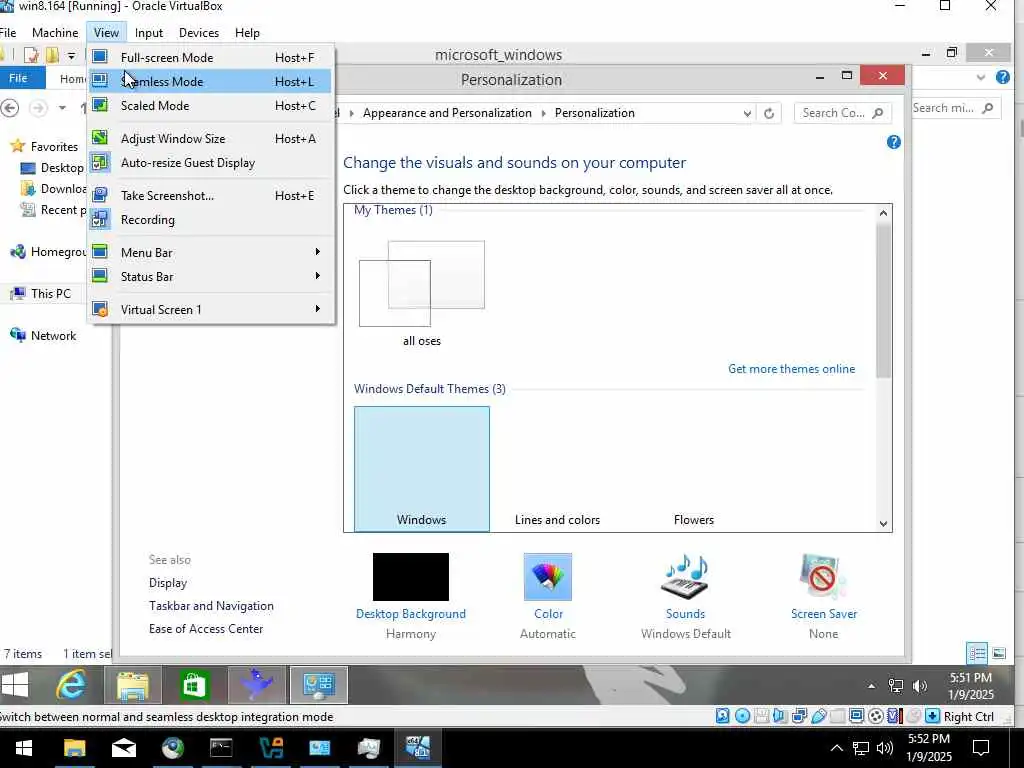Click the USB devices indicator in VirtualBox status bar
Image resolution: width=1024 pixels, height=768 pixels.
pyautogui.click(x=819, y=716)
